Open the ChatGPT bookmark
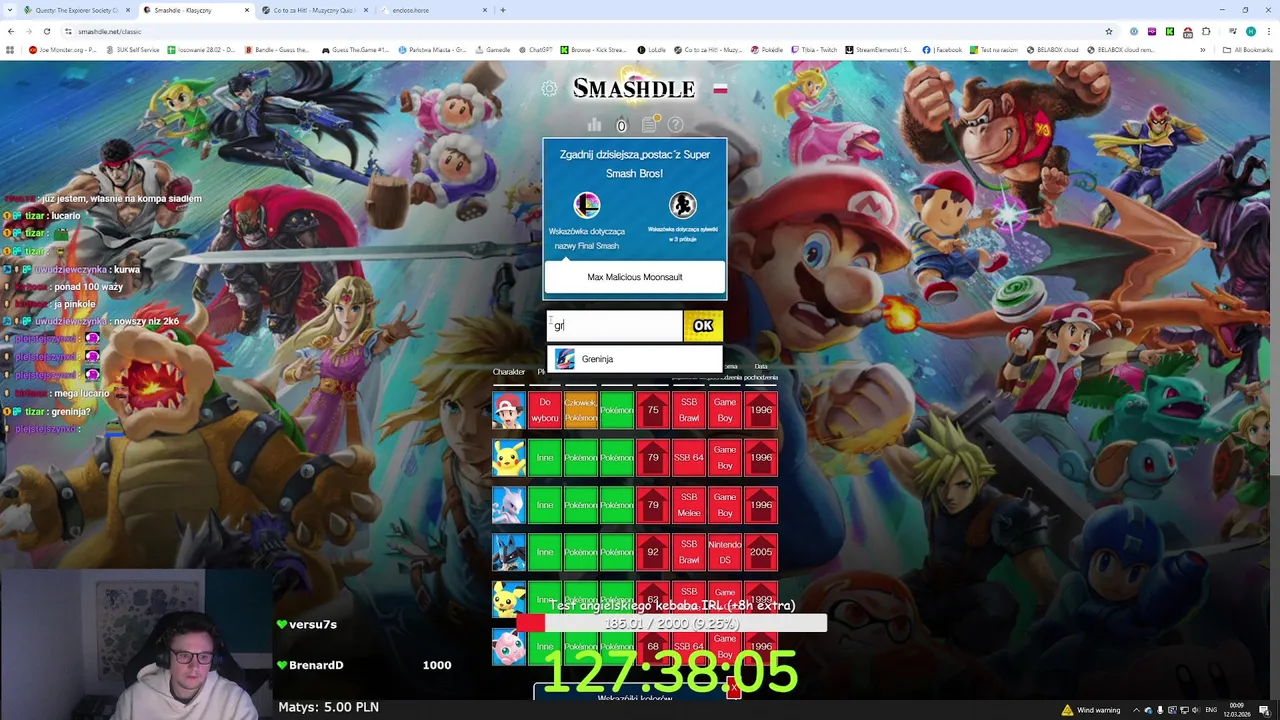 [x=535, y=50]
